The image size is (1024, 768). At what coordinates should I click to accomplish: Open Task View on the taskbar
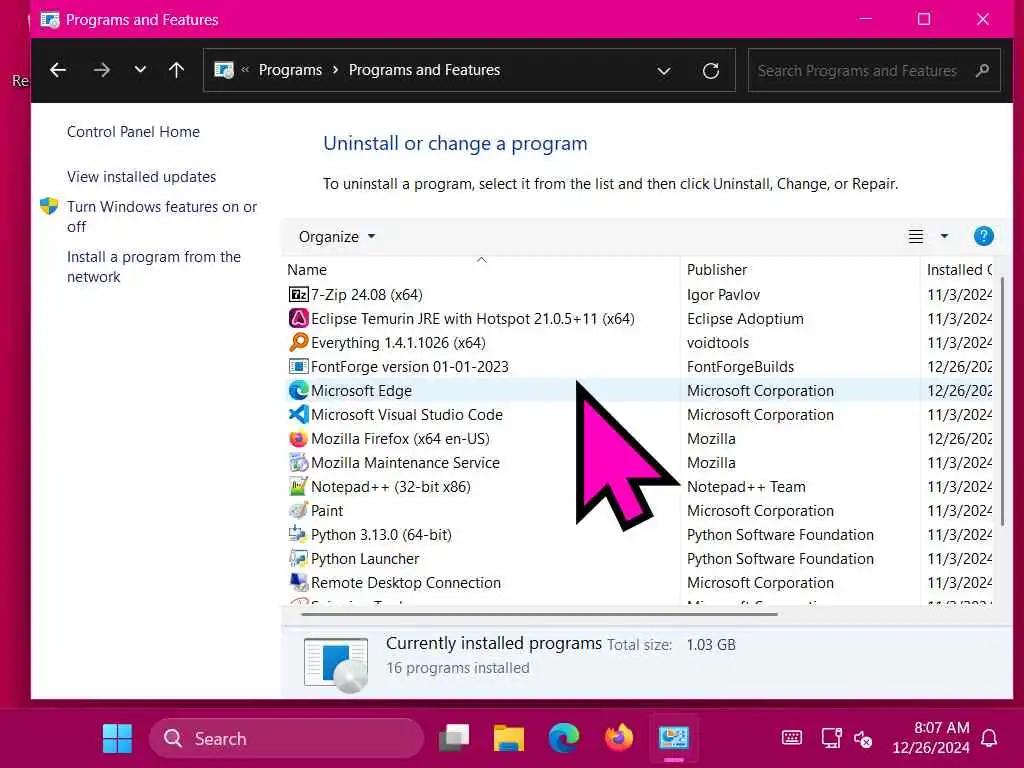pos(454,739)
